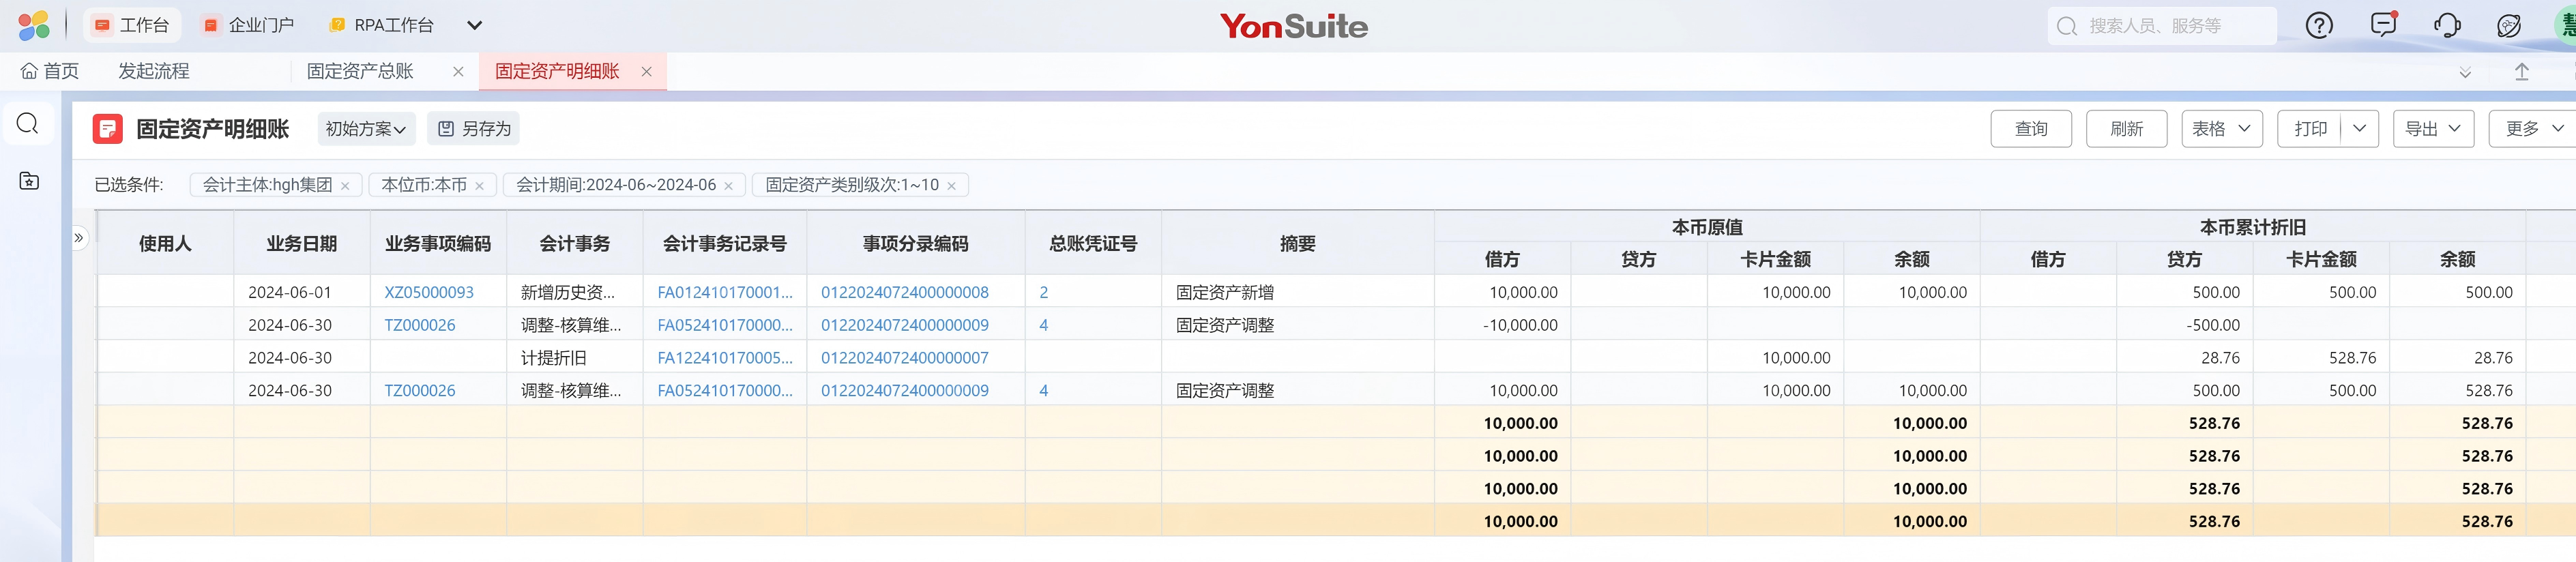
Task: Open the favorites folder icon in sidebar
Action: click(x=29, y=181)
